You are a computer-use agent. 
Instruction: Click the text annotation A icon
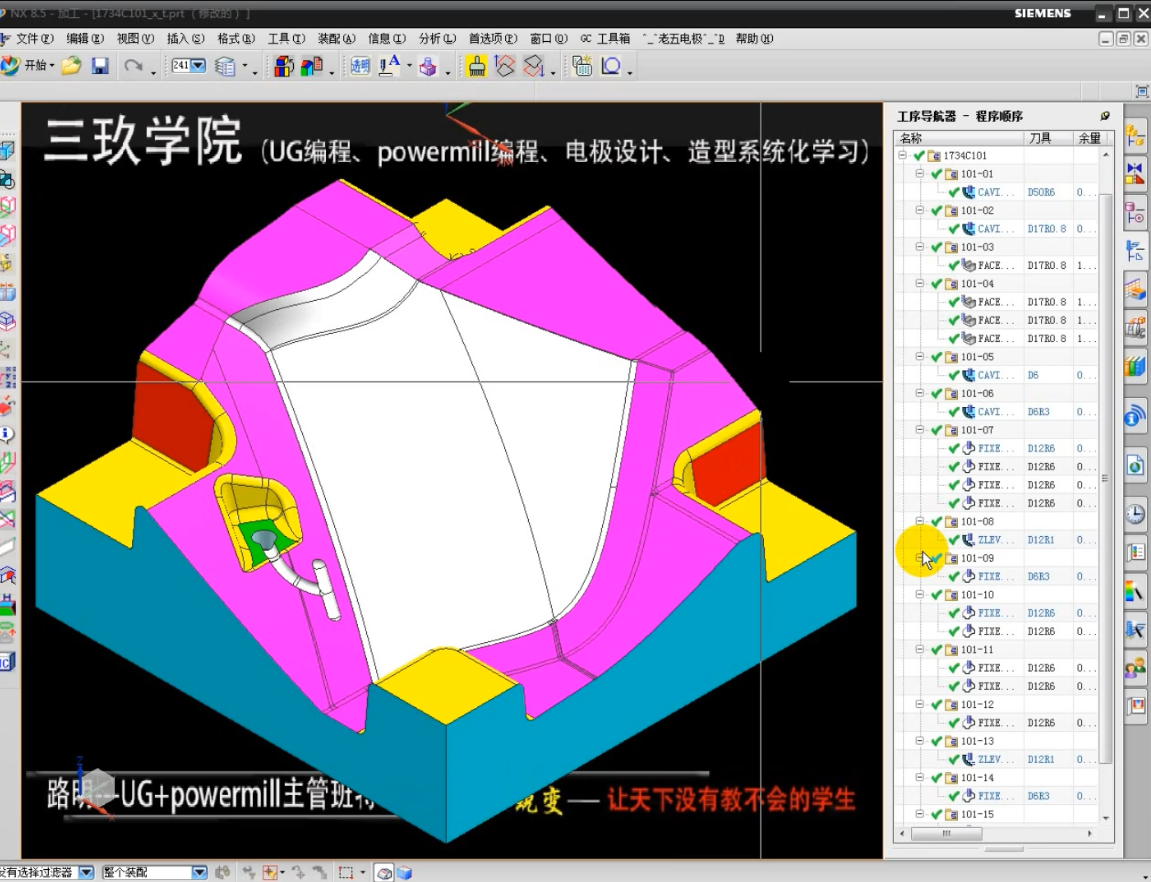389,66
